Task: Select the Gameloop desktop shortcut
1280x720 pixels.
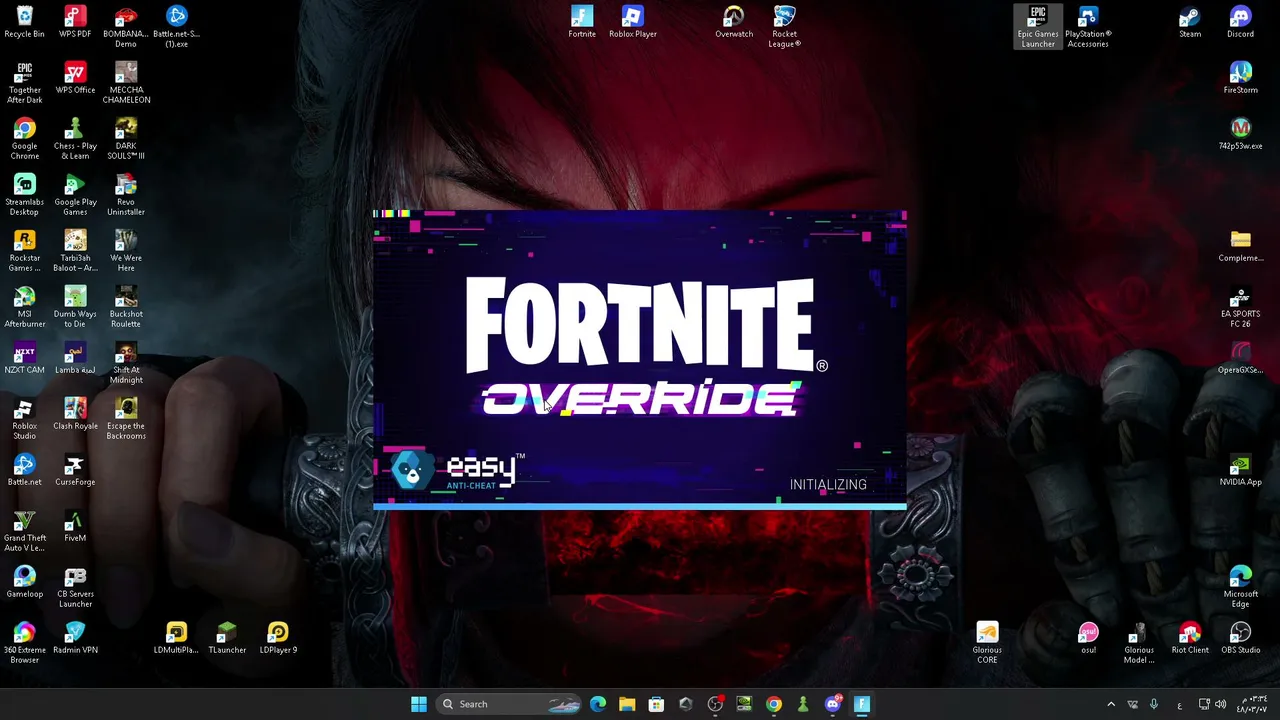Action: tap(24, 582)
